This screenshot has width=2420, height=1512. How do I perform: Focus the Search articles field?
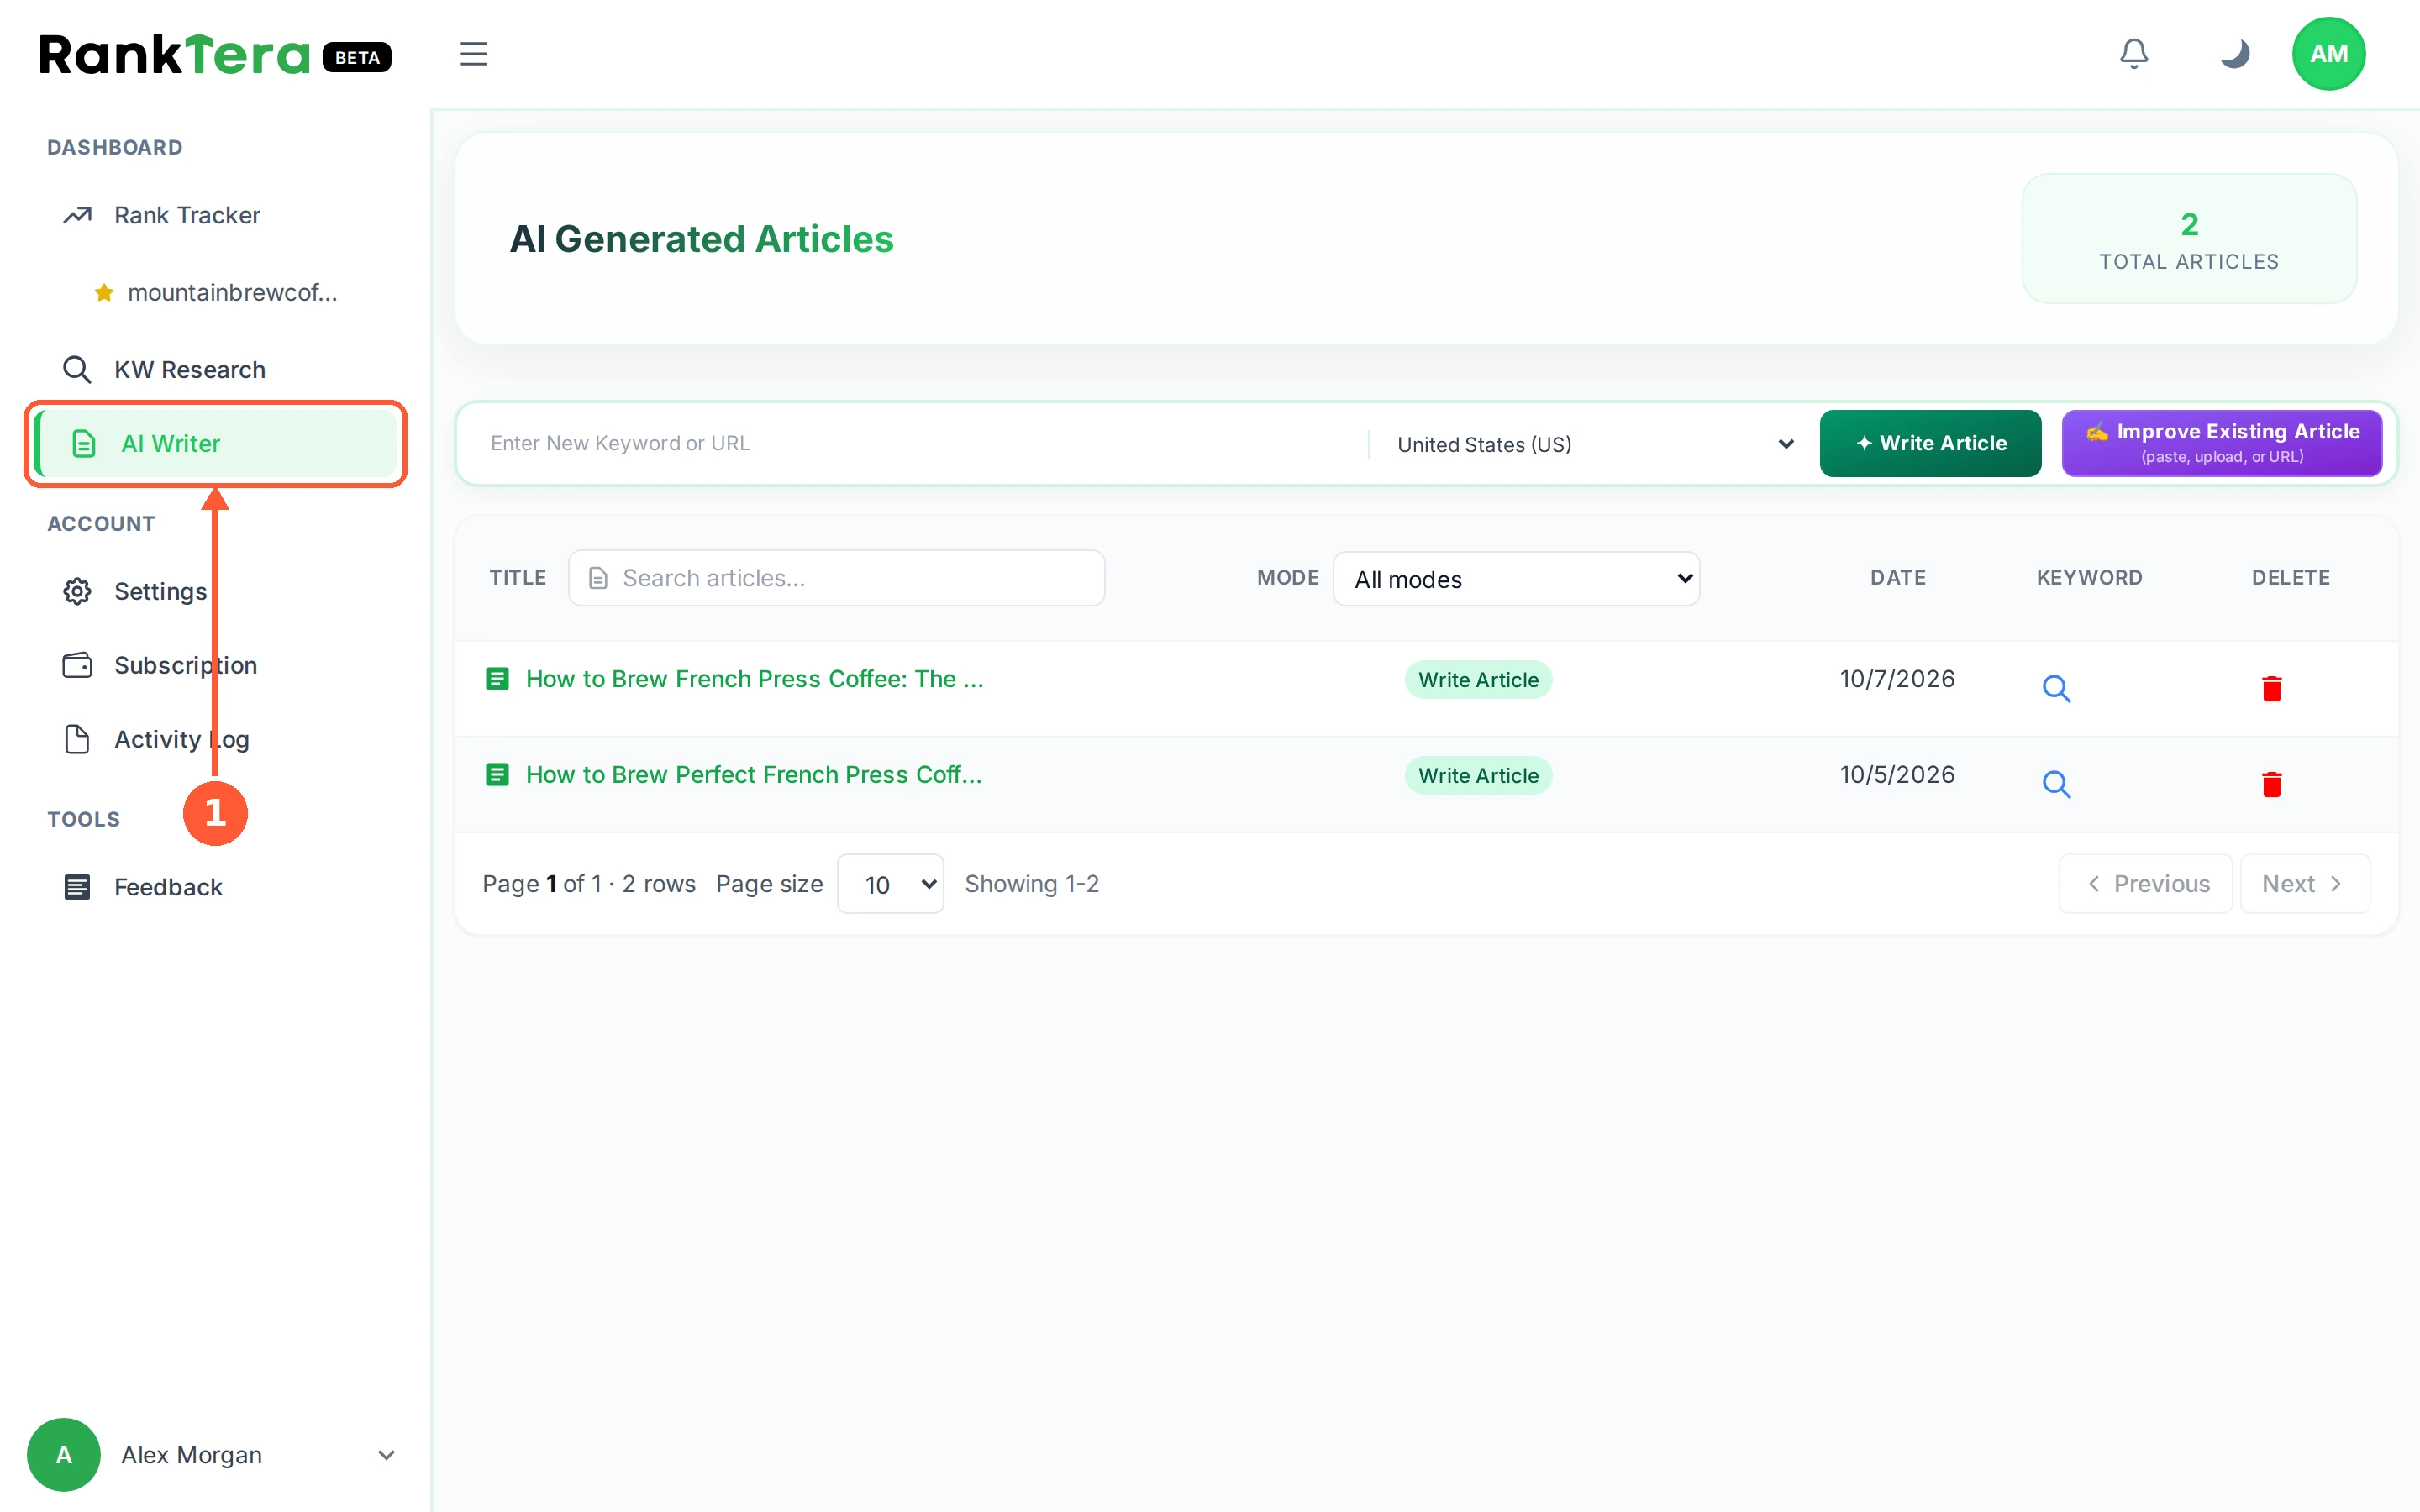point(836,578)
